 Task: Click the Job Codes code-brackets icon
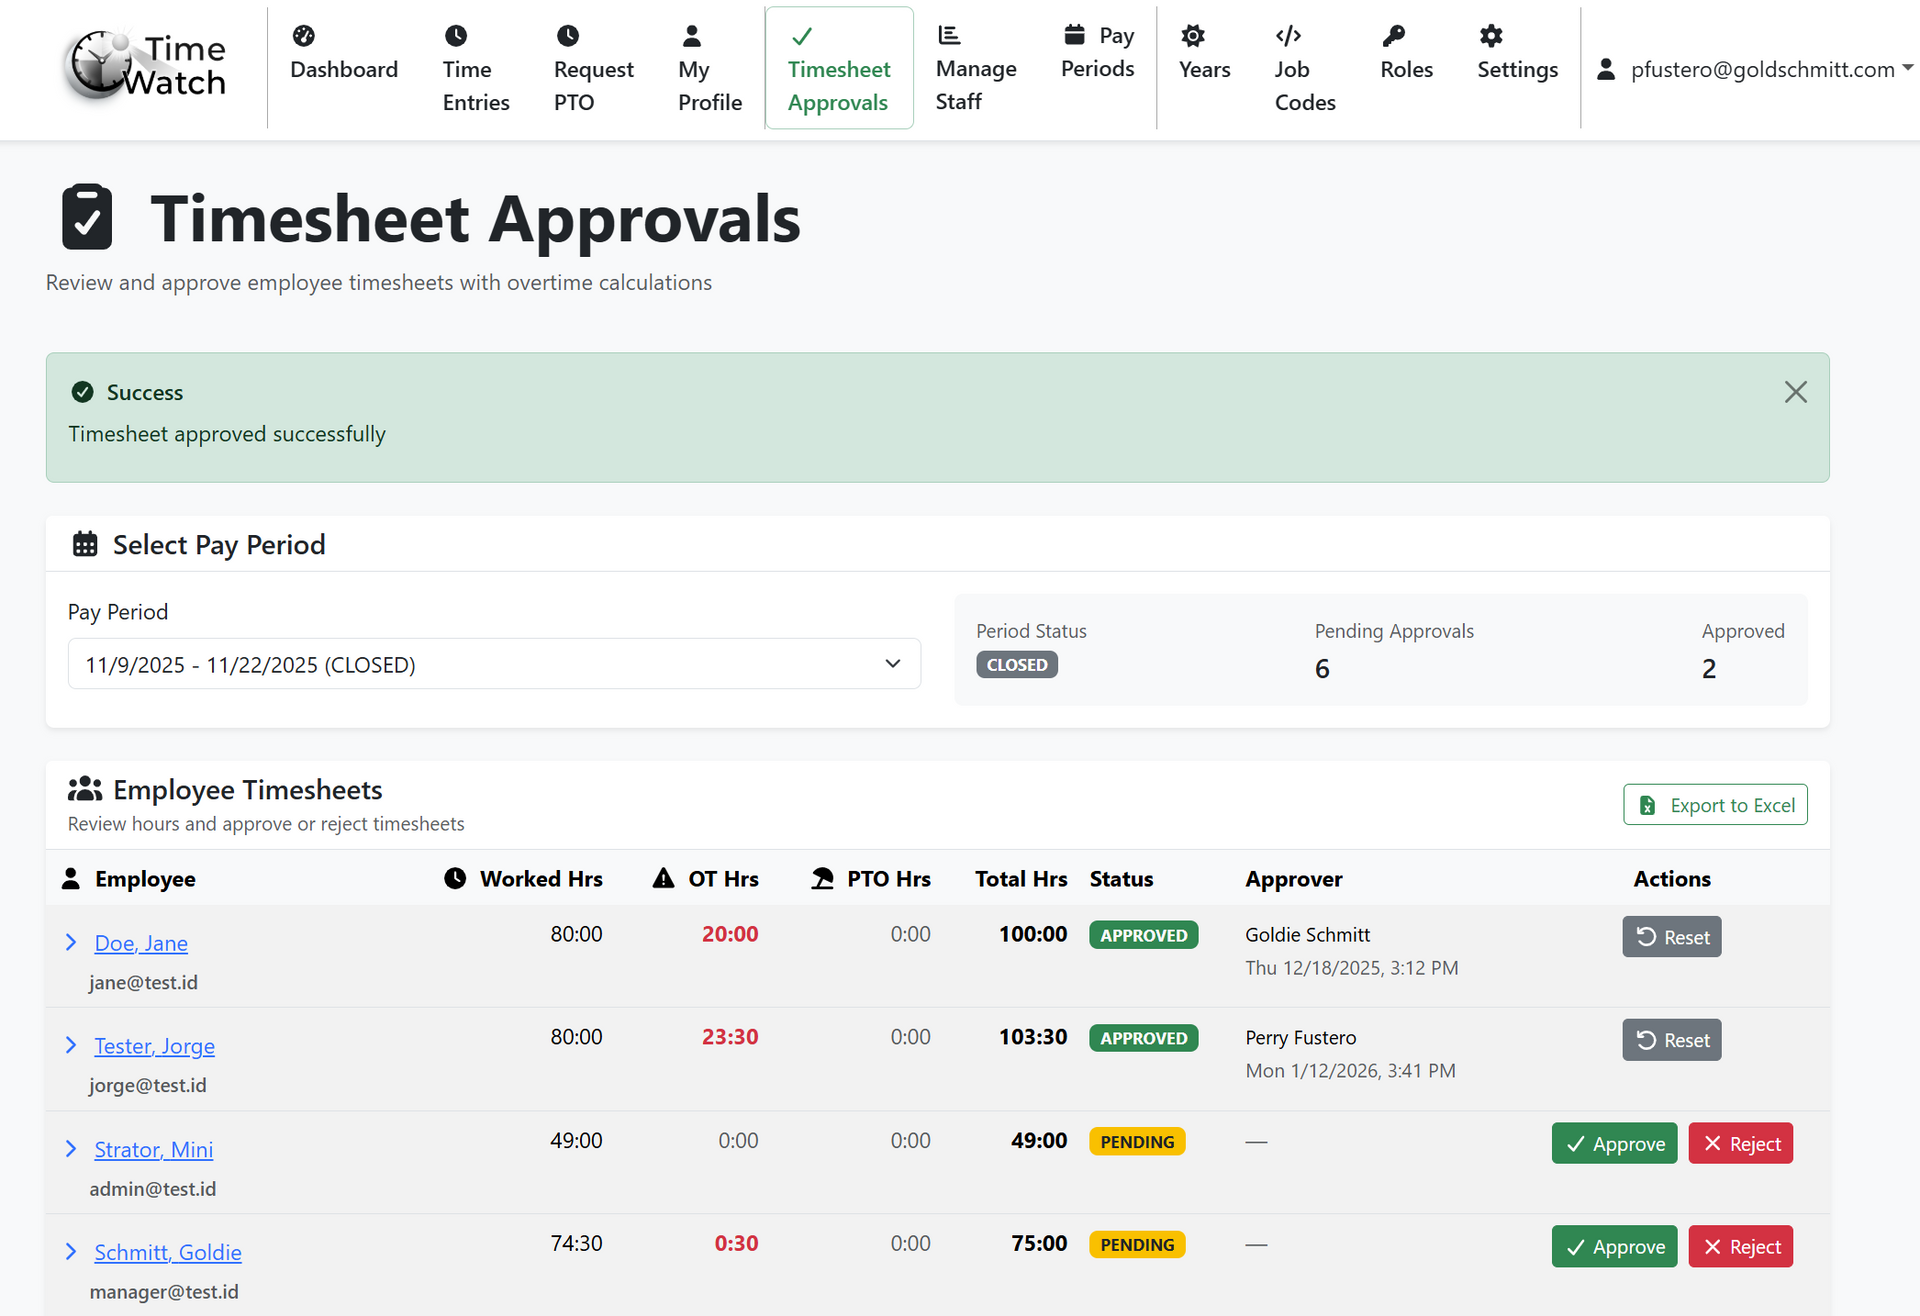tap(1288, 36)
